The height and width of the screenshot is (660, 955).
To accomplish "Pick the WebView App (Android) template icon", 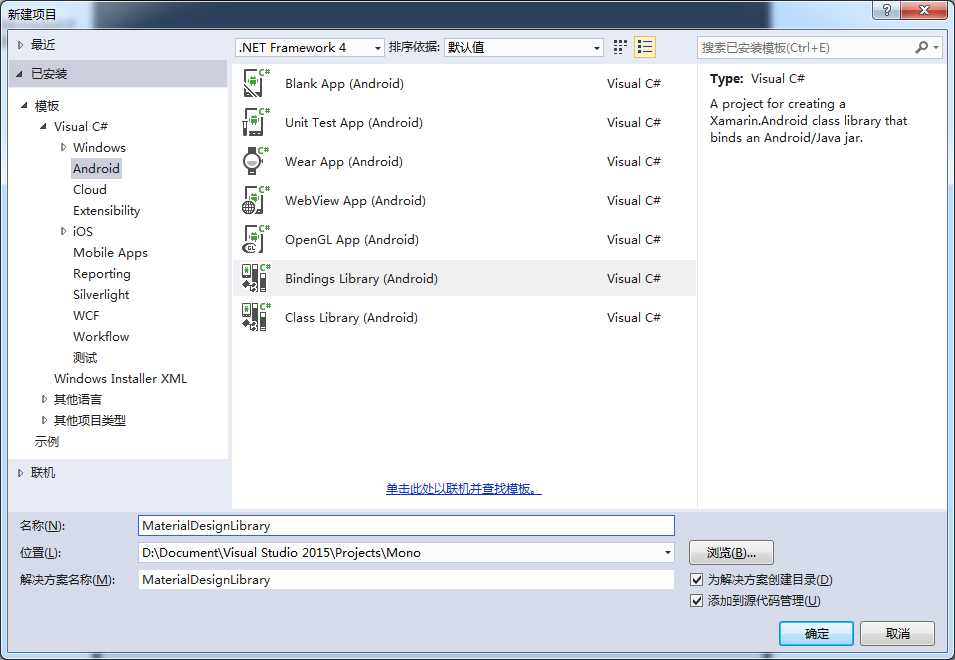I will [x=256, y=200].
